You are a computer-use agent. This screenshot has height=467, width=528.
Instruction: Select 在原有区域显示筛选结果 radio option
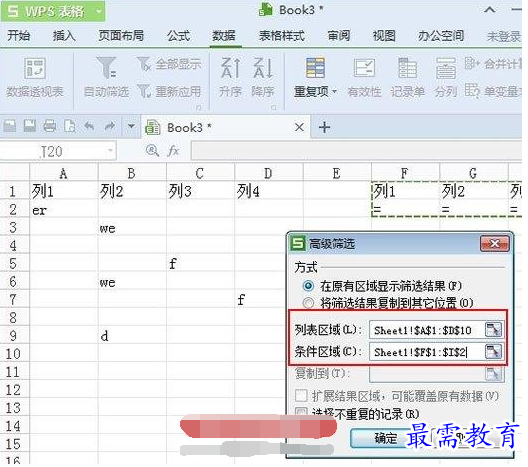(308, 287)
